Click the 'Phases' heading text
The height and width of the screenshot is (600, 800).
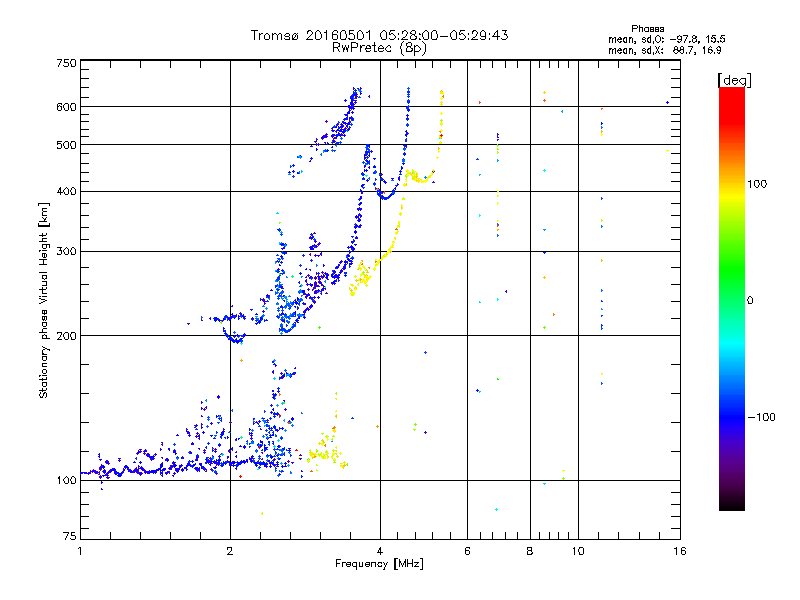coord(647,29)
